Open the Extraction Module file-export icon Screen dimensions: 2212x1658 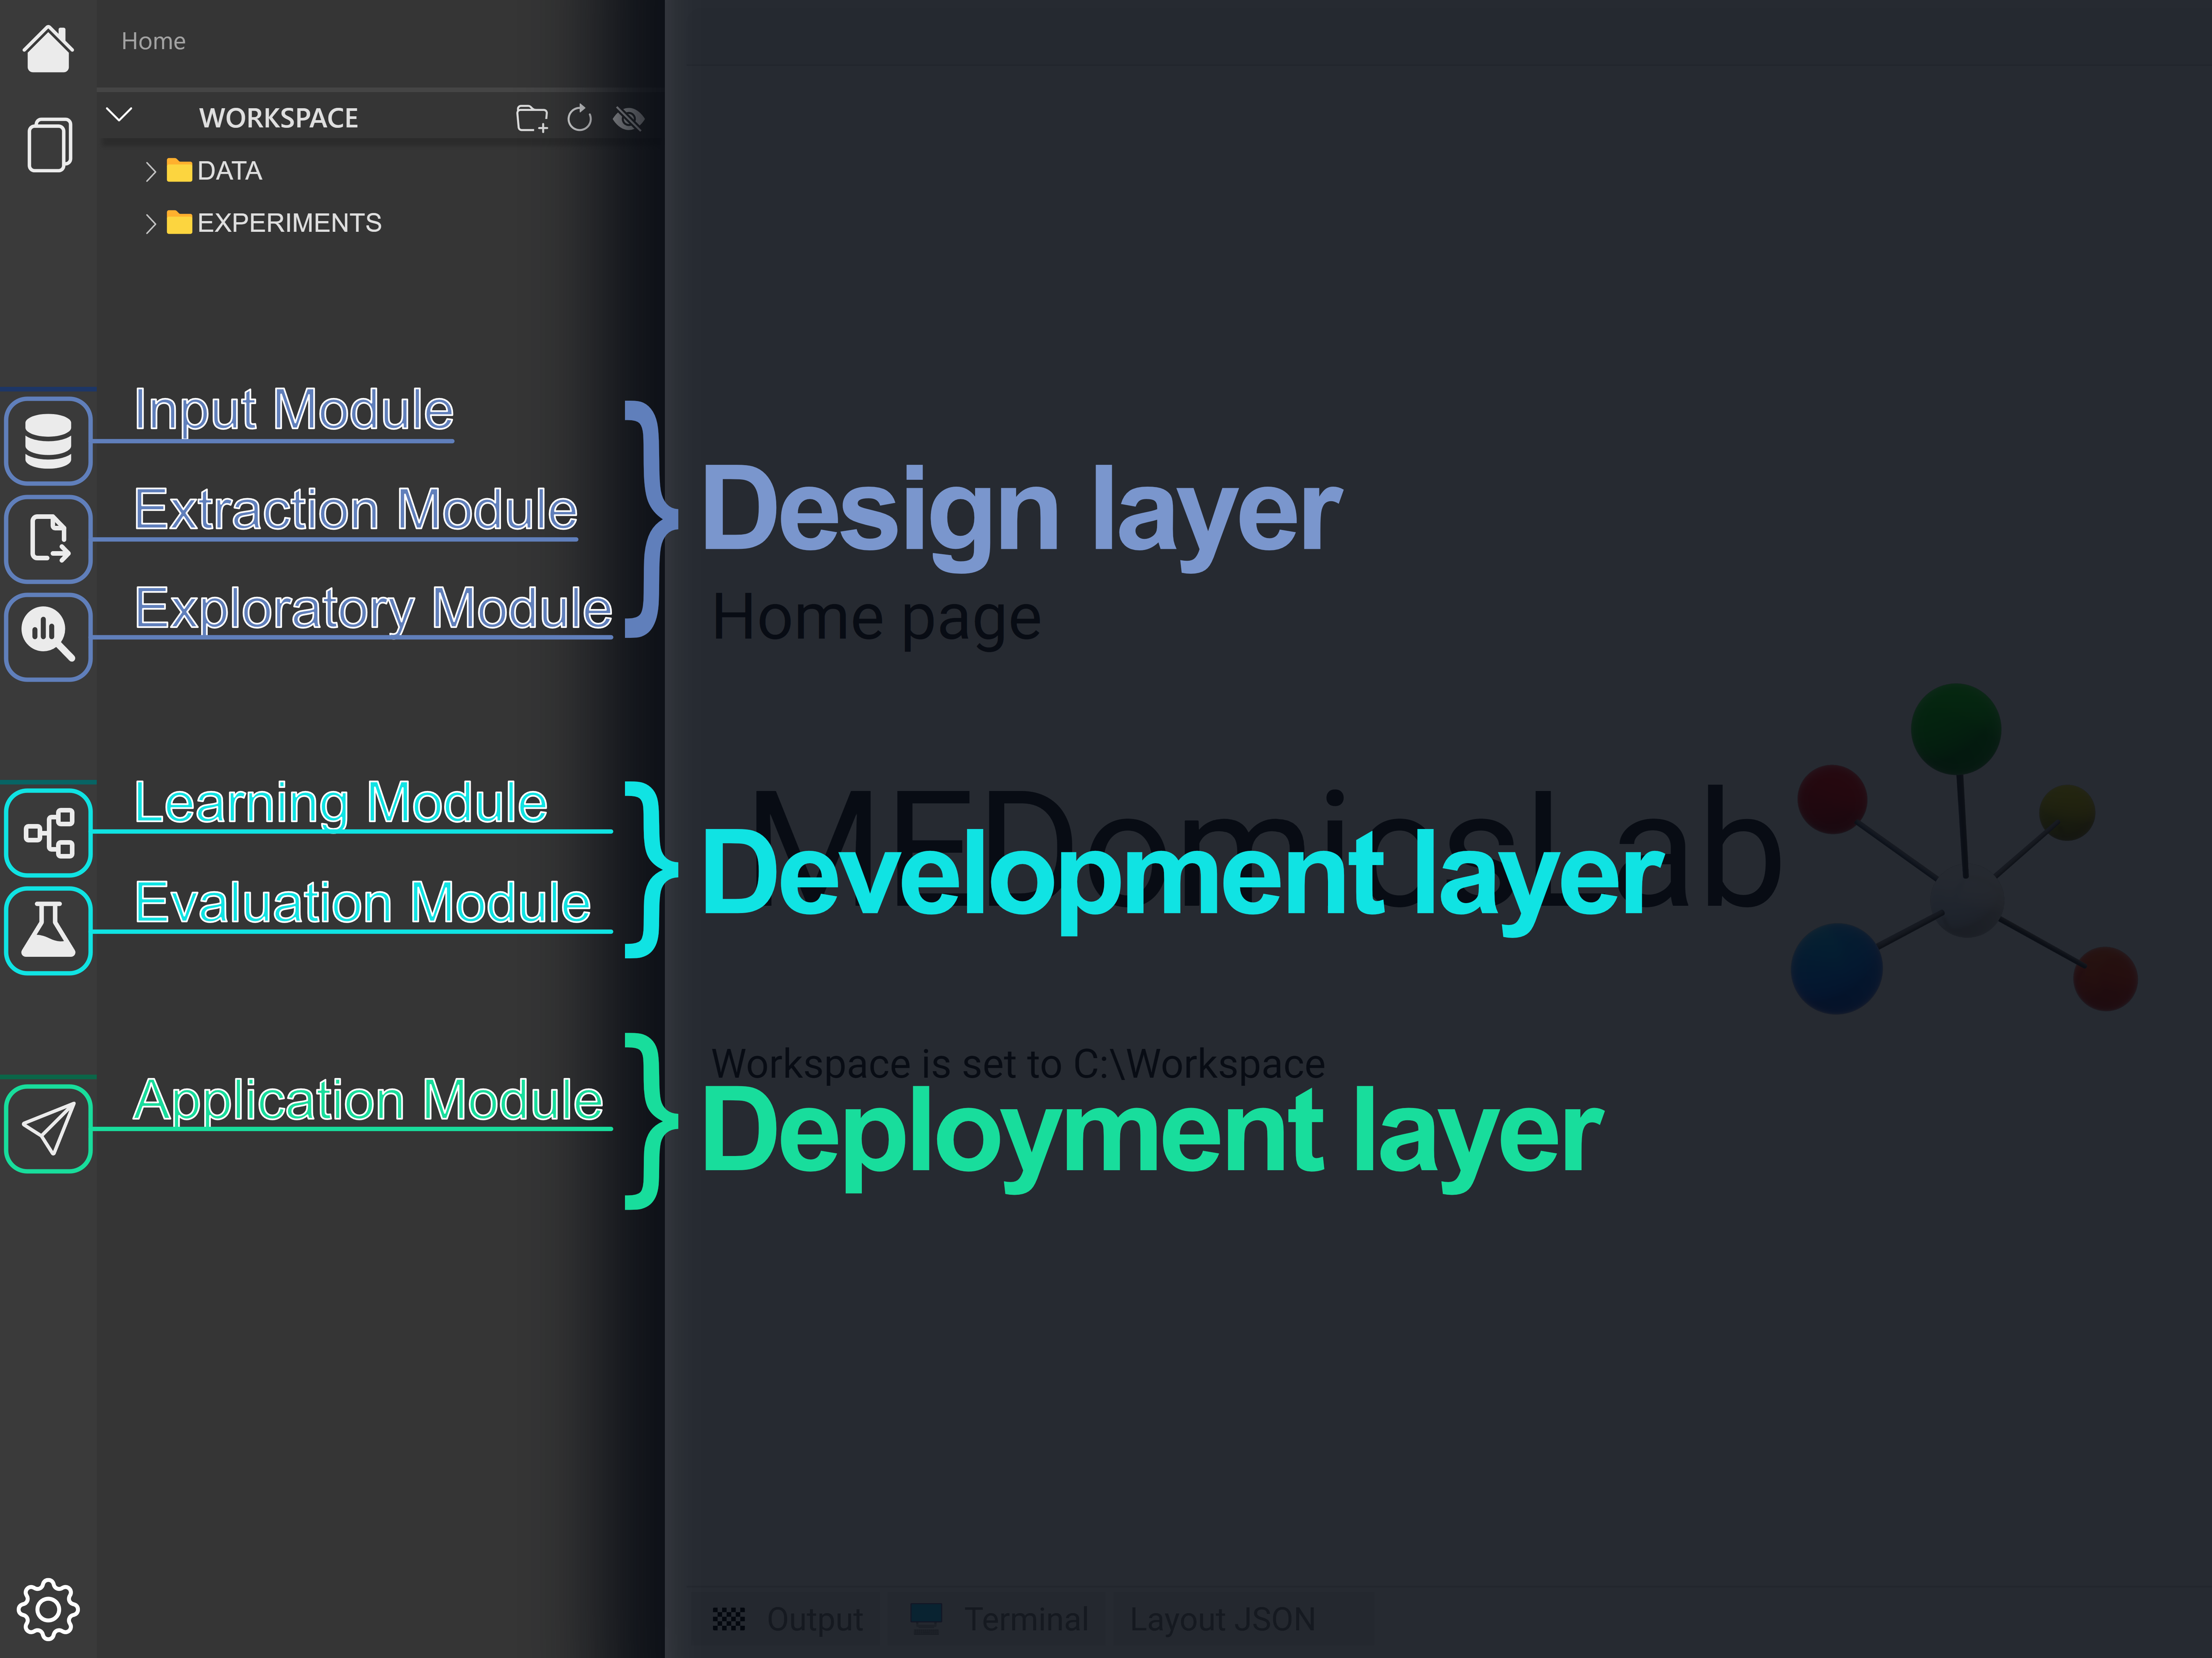point(48,539)
